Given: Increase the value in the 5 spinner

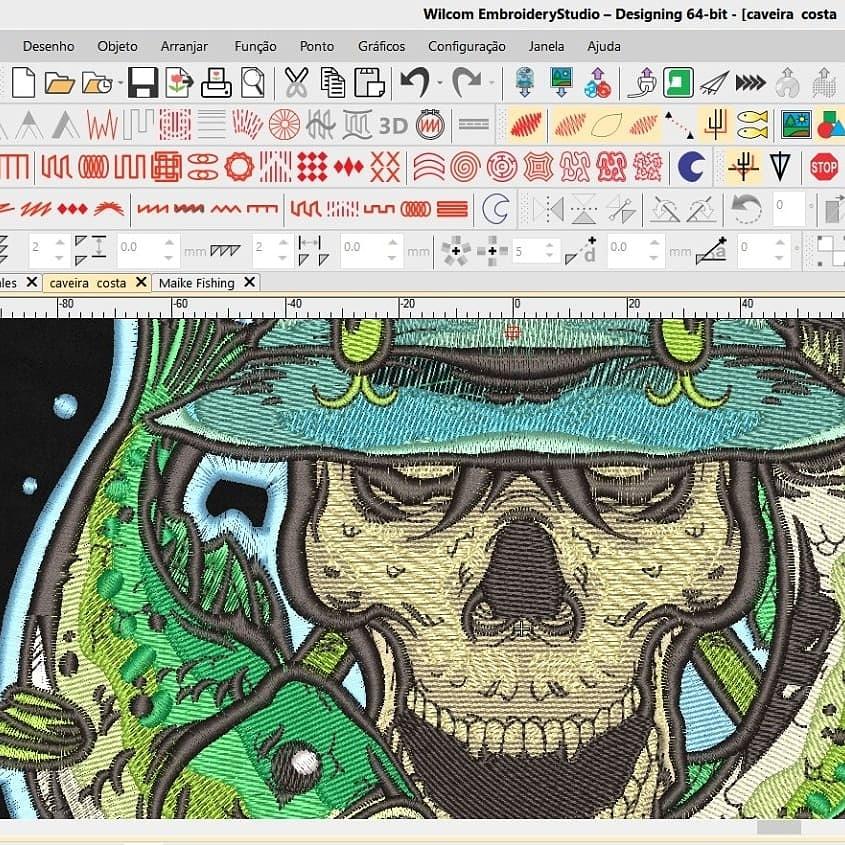Looking at the screenshot, I should tap(550, 245).
